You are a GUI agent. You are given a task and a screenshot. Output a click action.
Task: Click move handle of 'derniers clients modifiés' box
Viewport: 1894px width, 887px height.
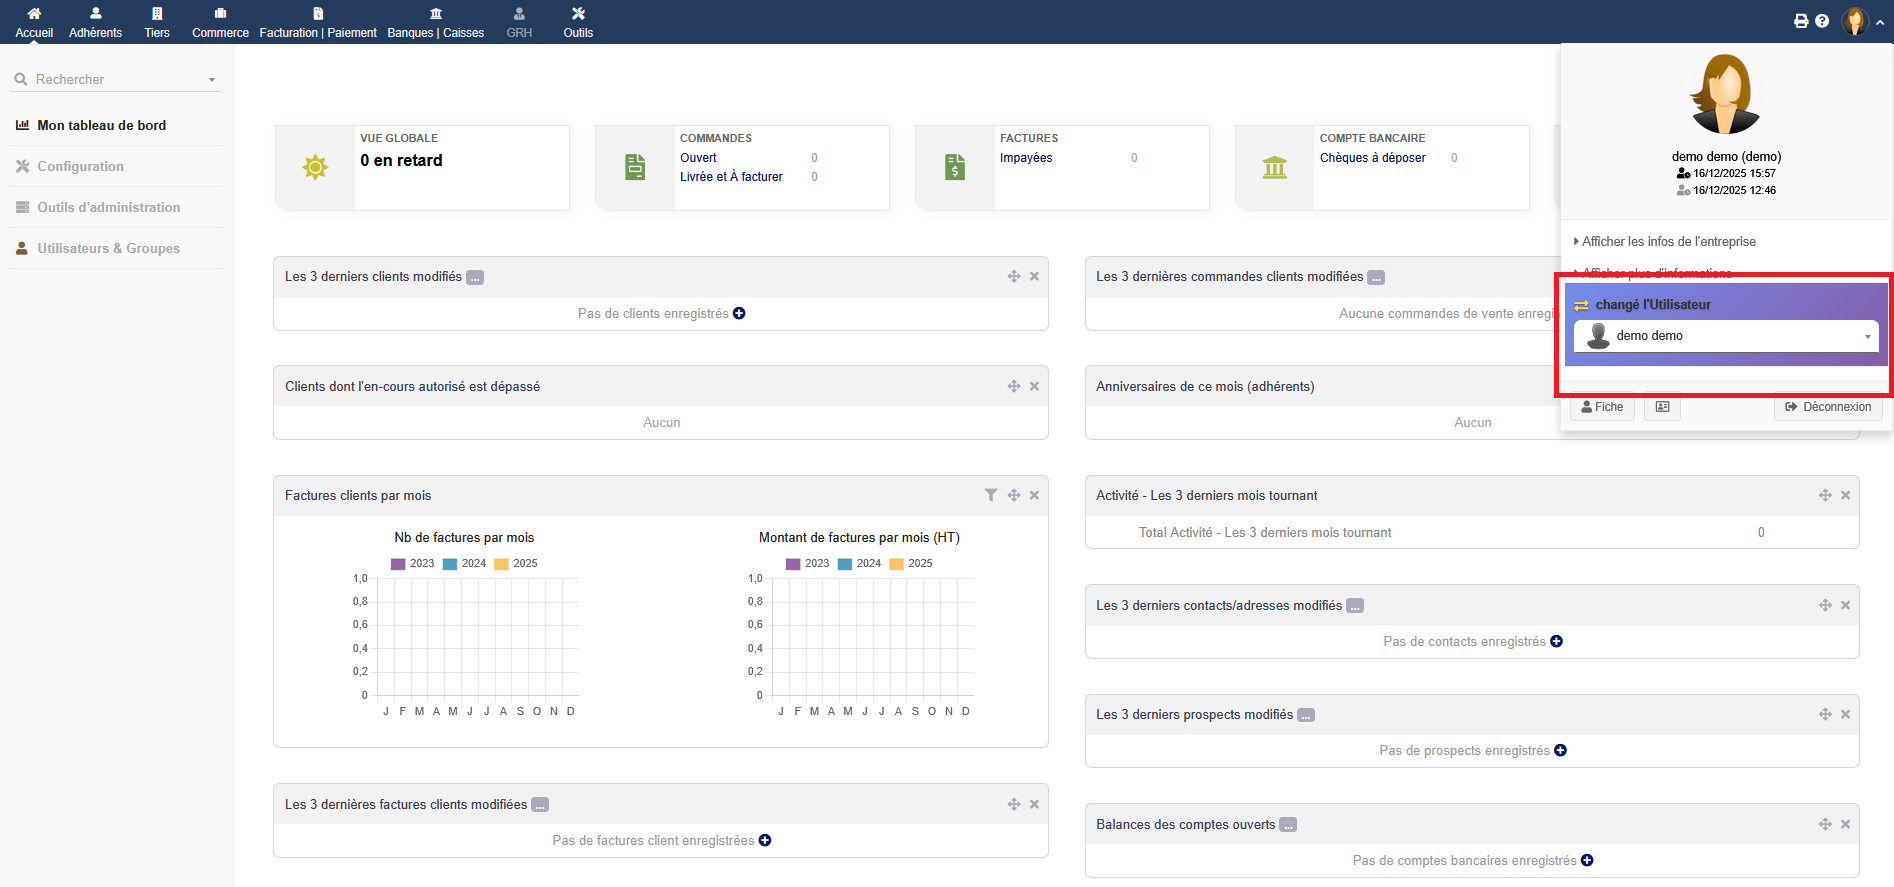point(1014,276)
